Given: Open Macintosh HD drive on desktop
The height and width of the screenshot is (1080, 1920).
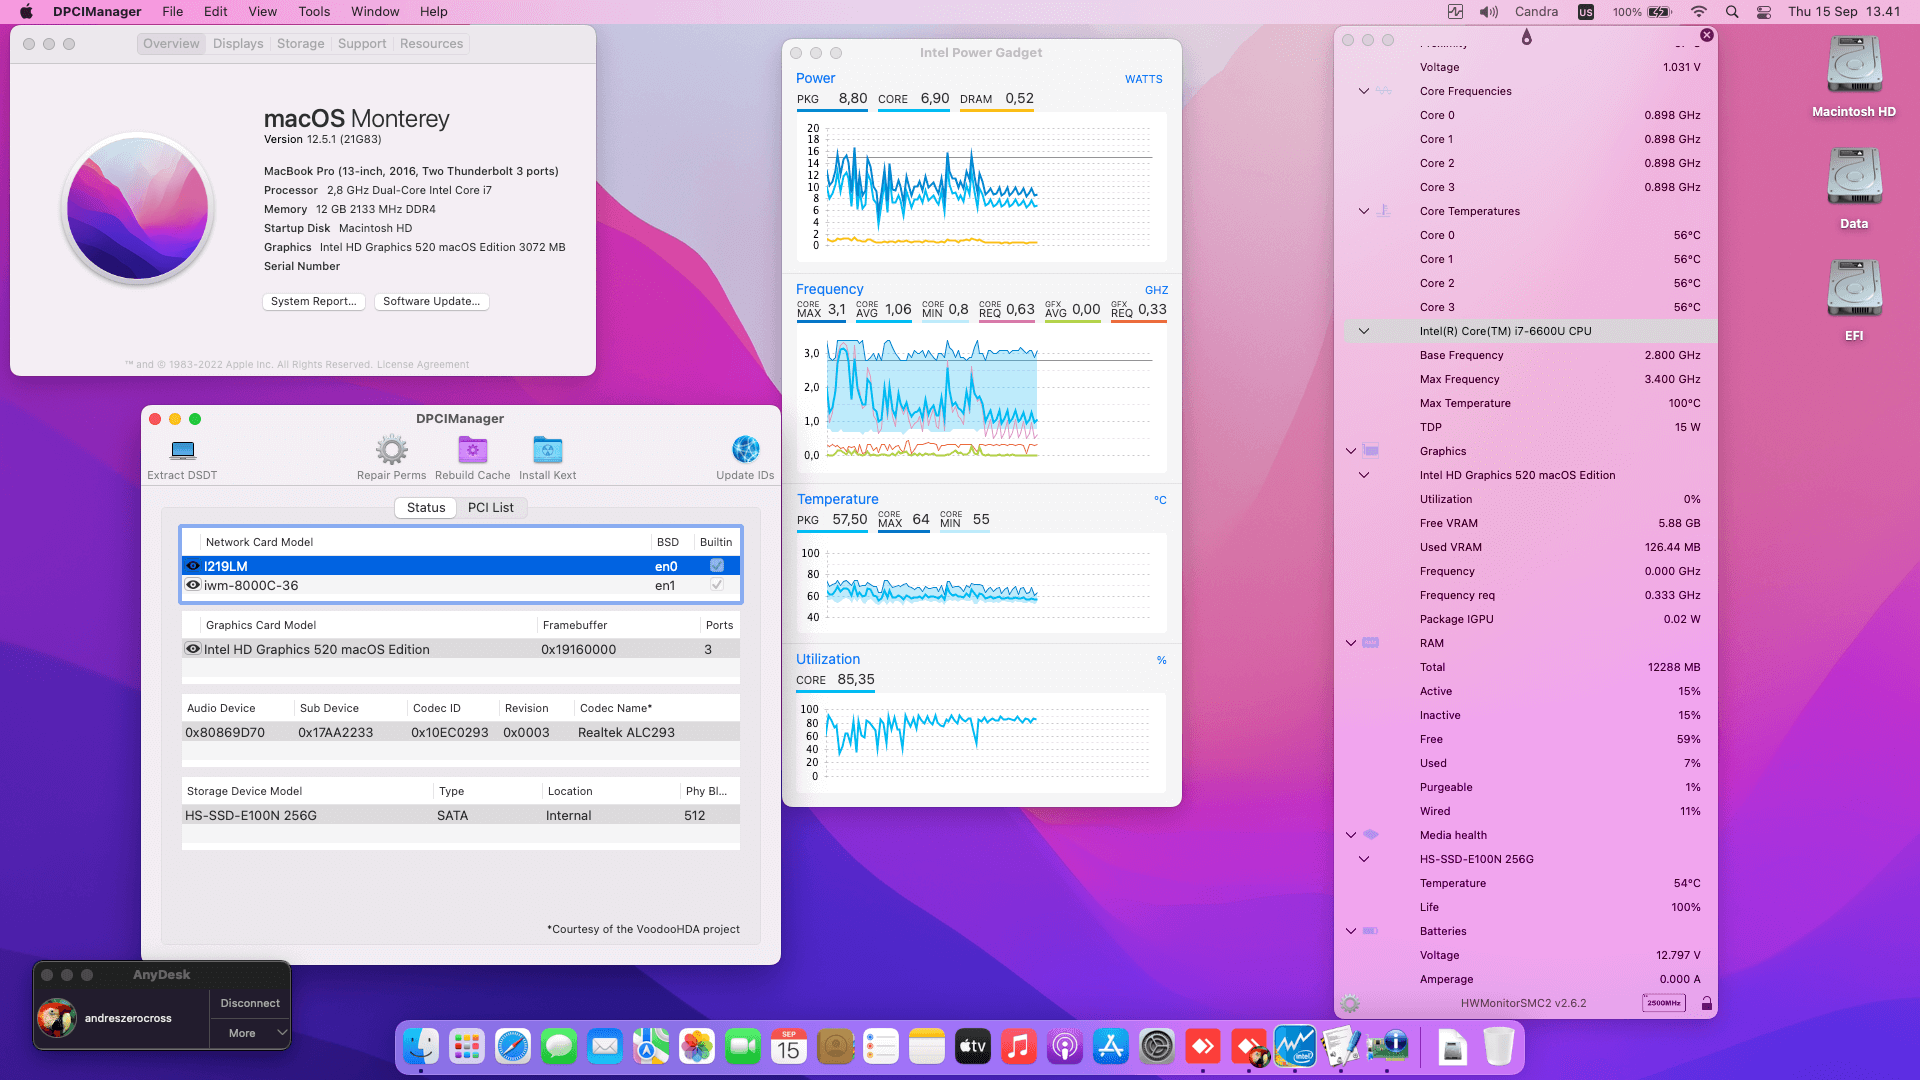Looking at the screenshot, I should (1854, 77).
